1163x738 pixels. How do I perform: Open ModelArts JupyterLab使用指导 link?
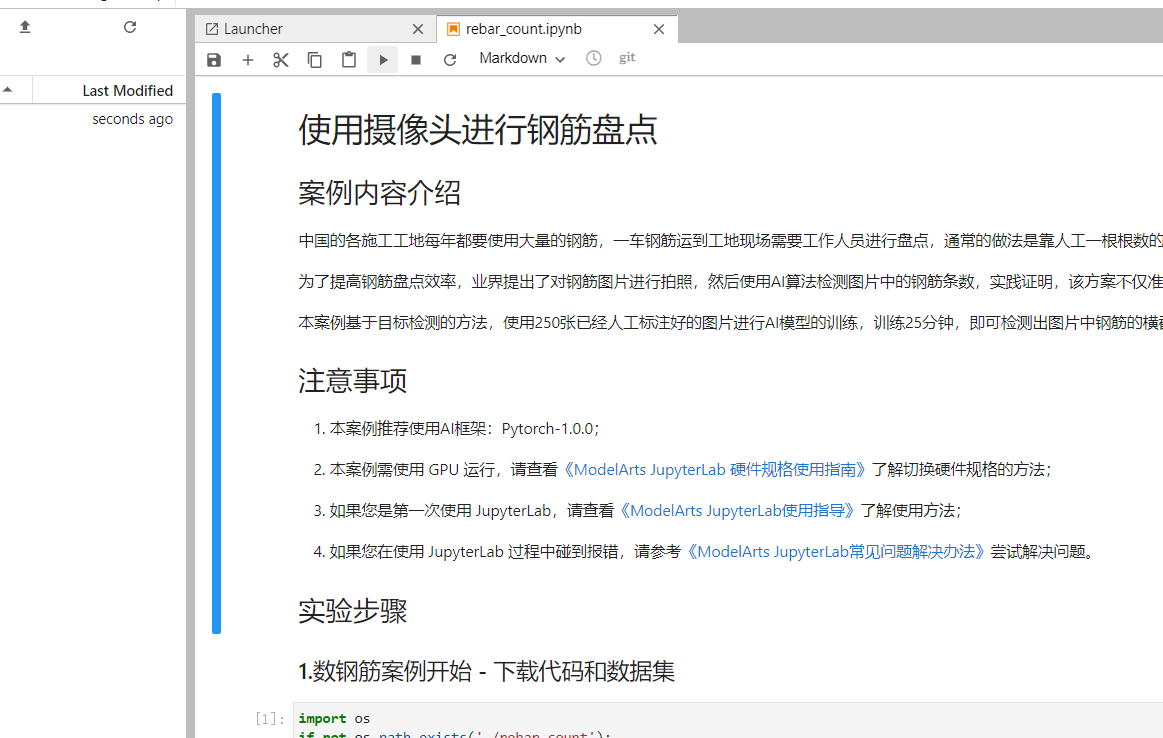pyautogui.click(x=737, y=510)
